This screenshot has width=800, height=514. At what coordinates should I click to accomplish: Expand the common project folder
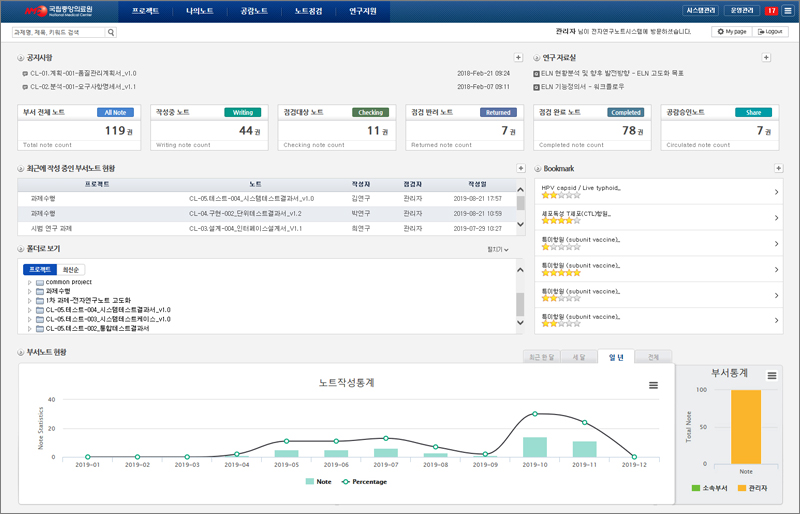tap(30, 282)
